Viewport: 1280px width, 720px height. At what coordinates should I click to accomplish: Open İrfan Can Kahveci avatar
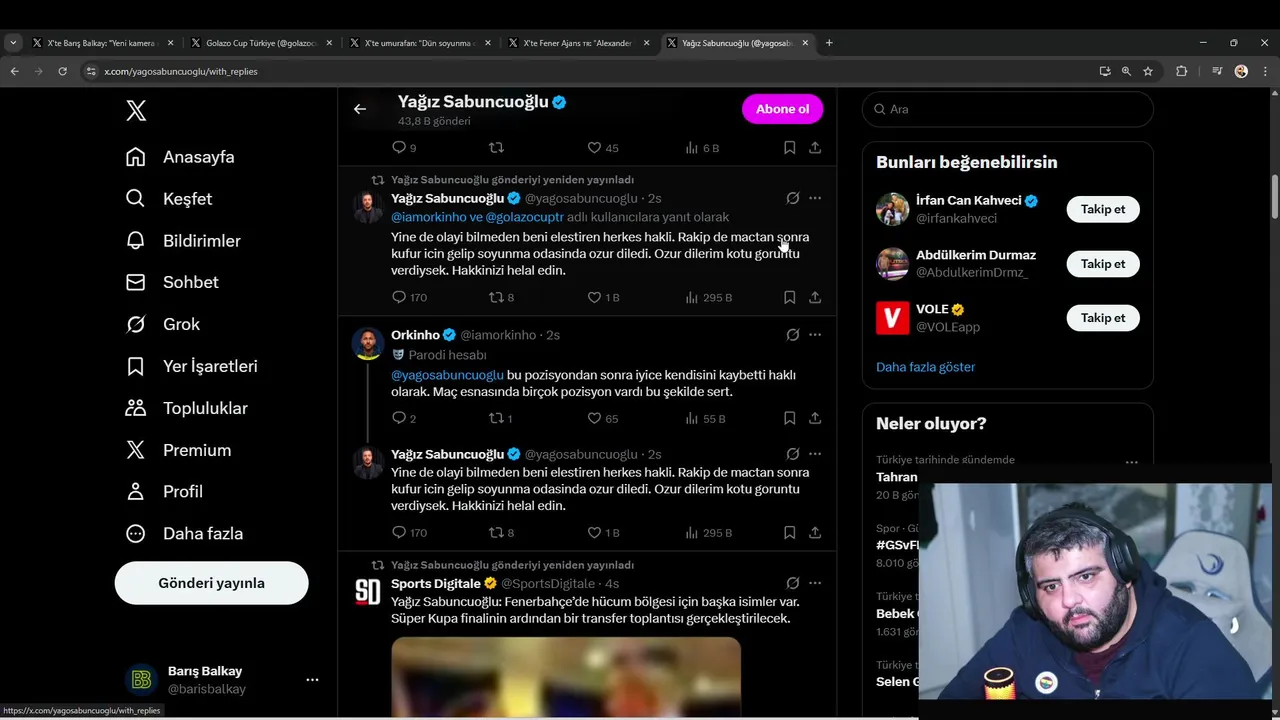click(892, 209)
